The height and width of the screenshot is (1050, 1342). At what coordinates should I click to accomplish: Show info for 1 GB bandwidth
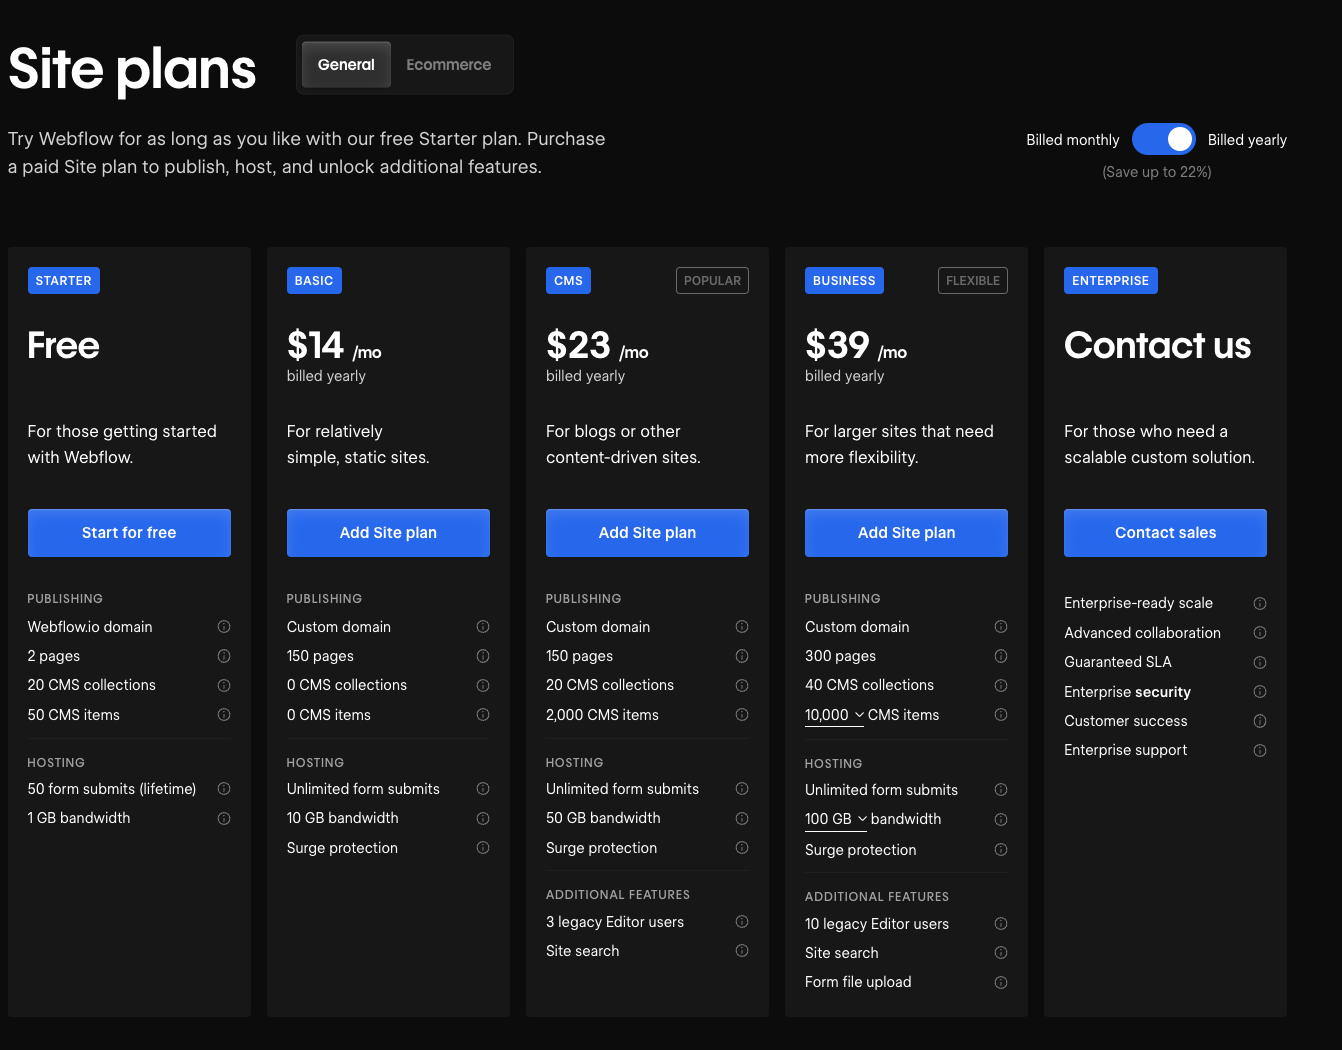tap(224, 818)
